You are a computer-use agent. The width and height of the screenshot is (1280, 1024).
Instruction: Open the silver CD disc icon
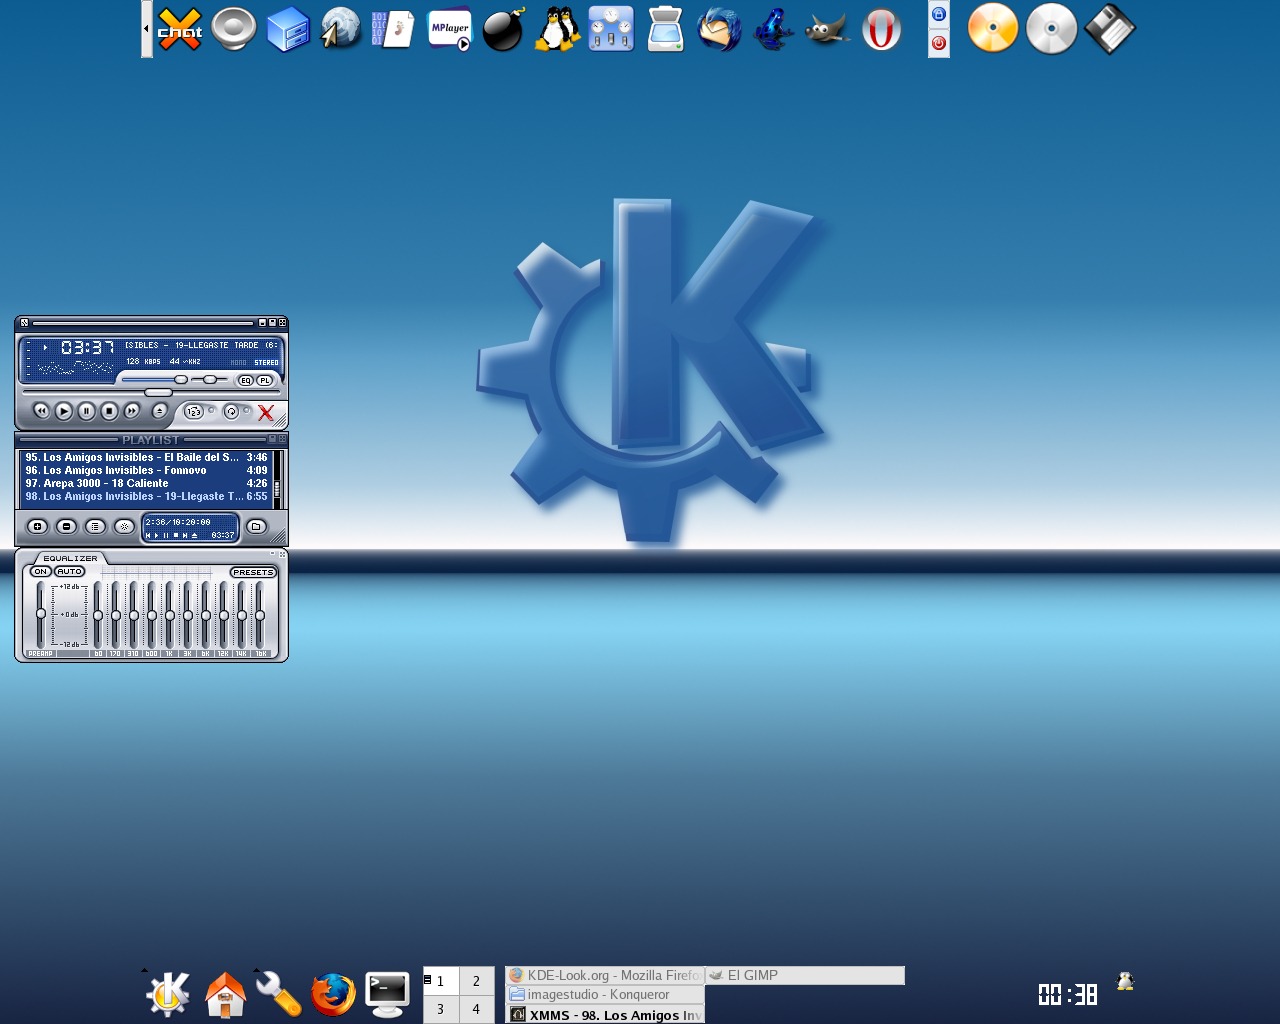coord(1052,29)
